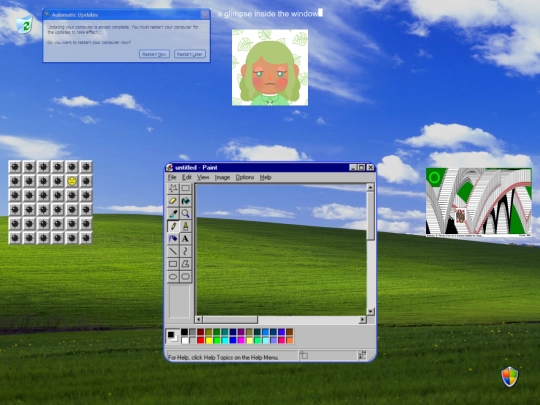
Task: Open the Image menu in Paint
Action: pyautogui.click(x=222, y=177)
